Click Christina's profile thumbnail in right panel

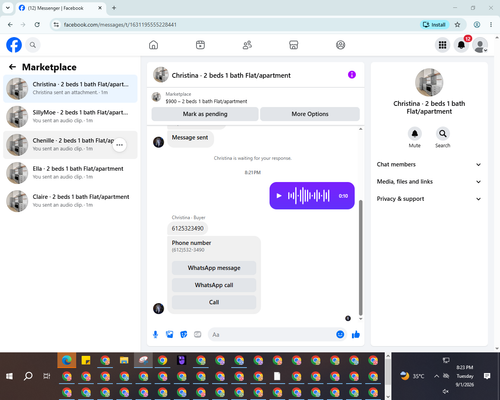pyautogui.click(x=429, y=82)
